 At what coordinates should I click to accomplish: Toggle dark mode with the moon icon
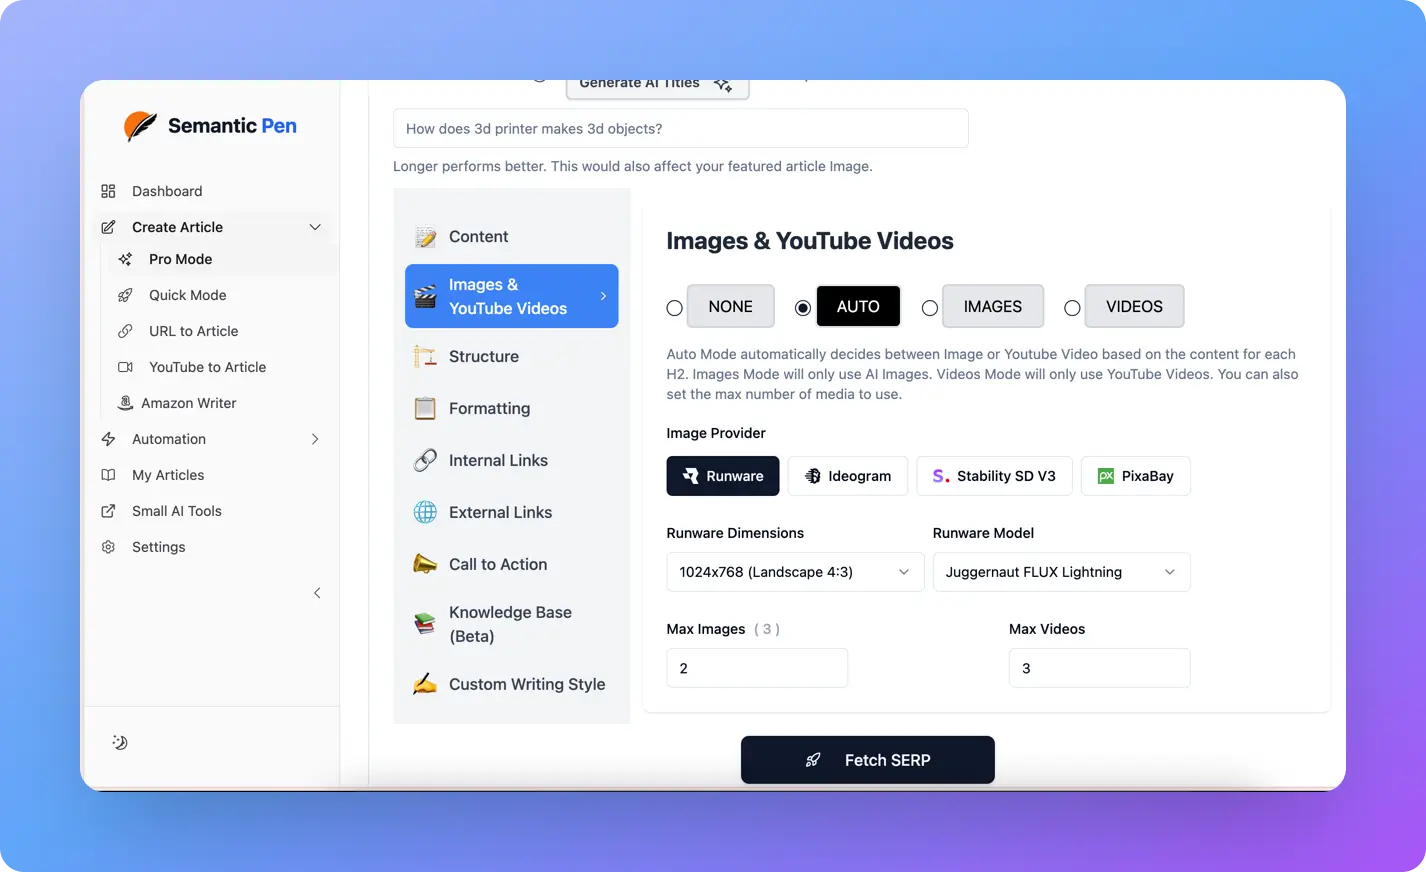coord(120,742)
